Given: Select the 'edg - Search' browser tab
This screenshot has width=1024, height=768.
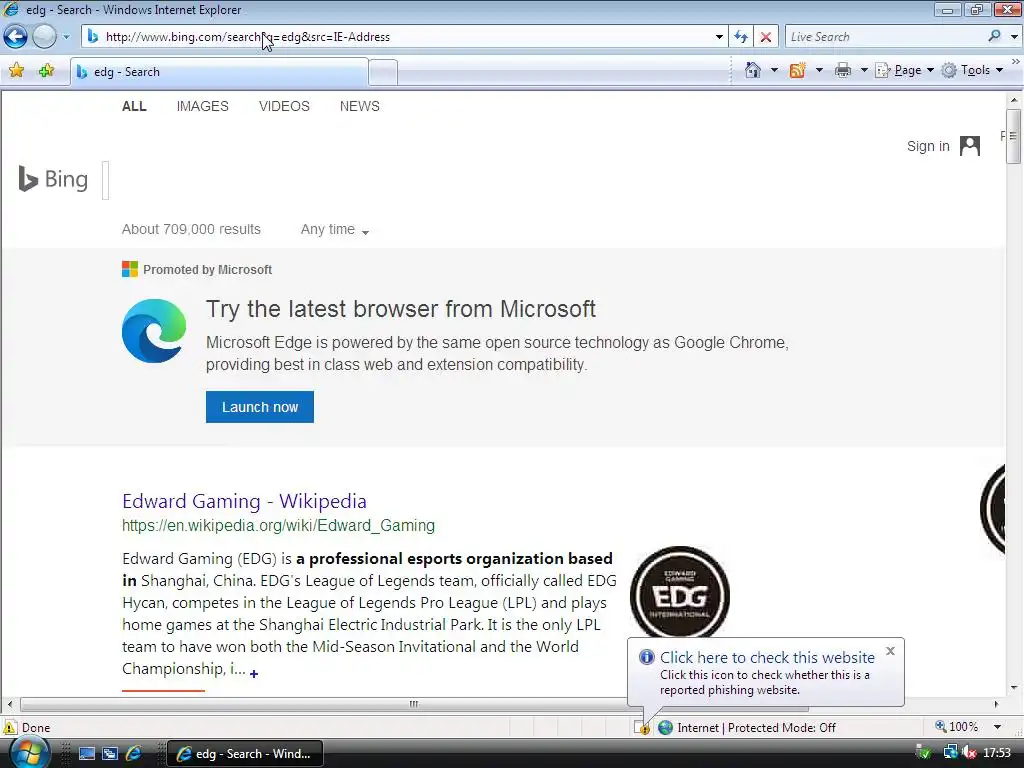Looking at the screenshot, I should (219, 72).
